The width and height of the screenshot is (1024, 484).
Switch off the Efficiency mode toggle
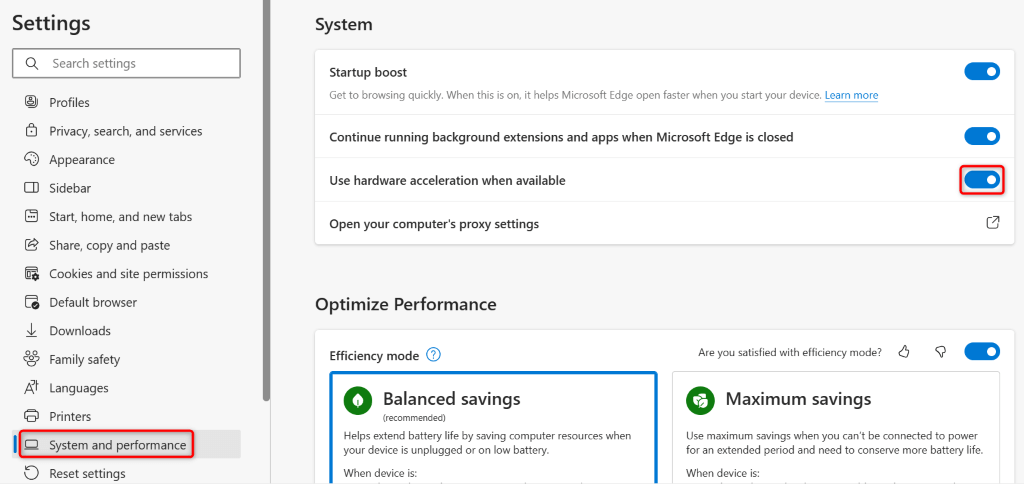(x=981, y=351)
